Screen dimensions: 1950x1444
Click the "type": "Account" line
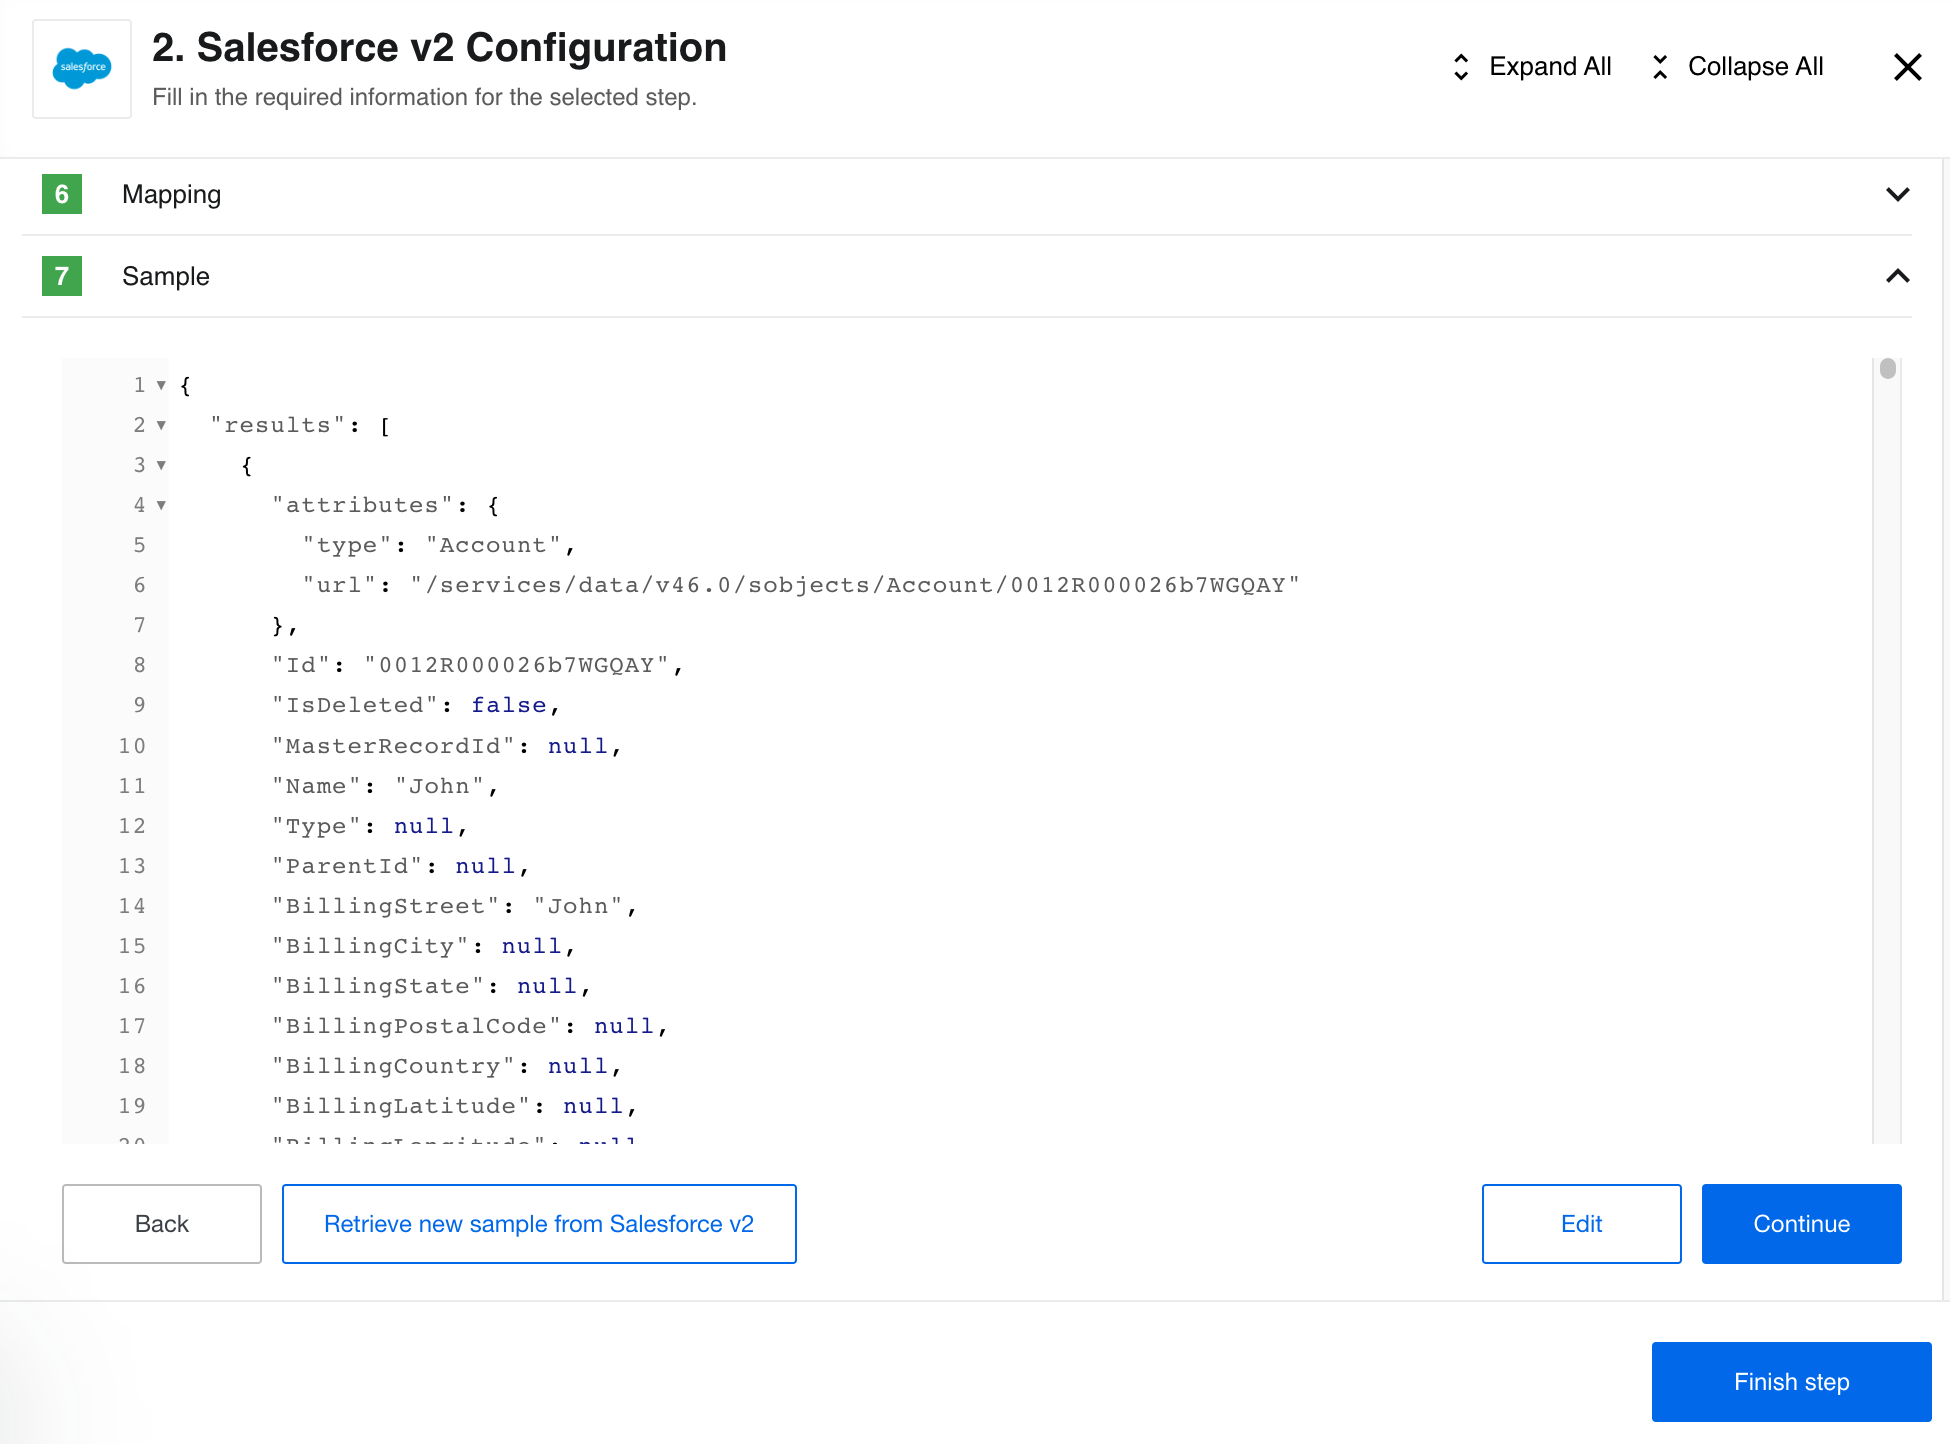439,545
